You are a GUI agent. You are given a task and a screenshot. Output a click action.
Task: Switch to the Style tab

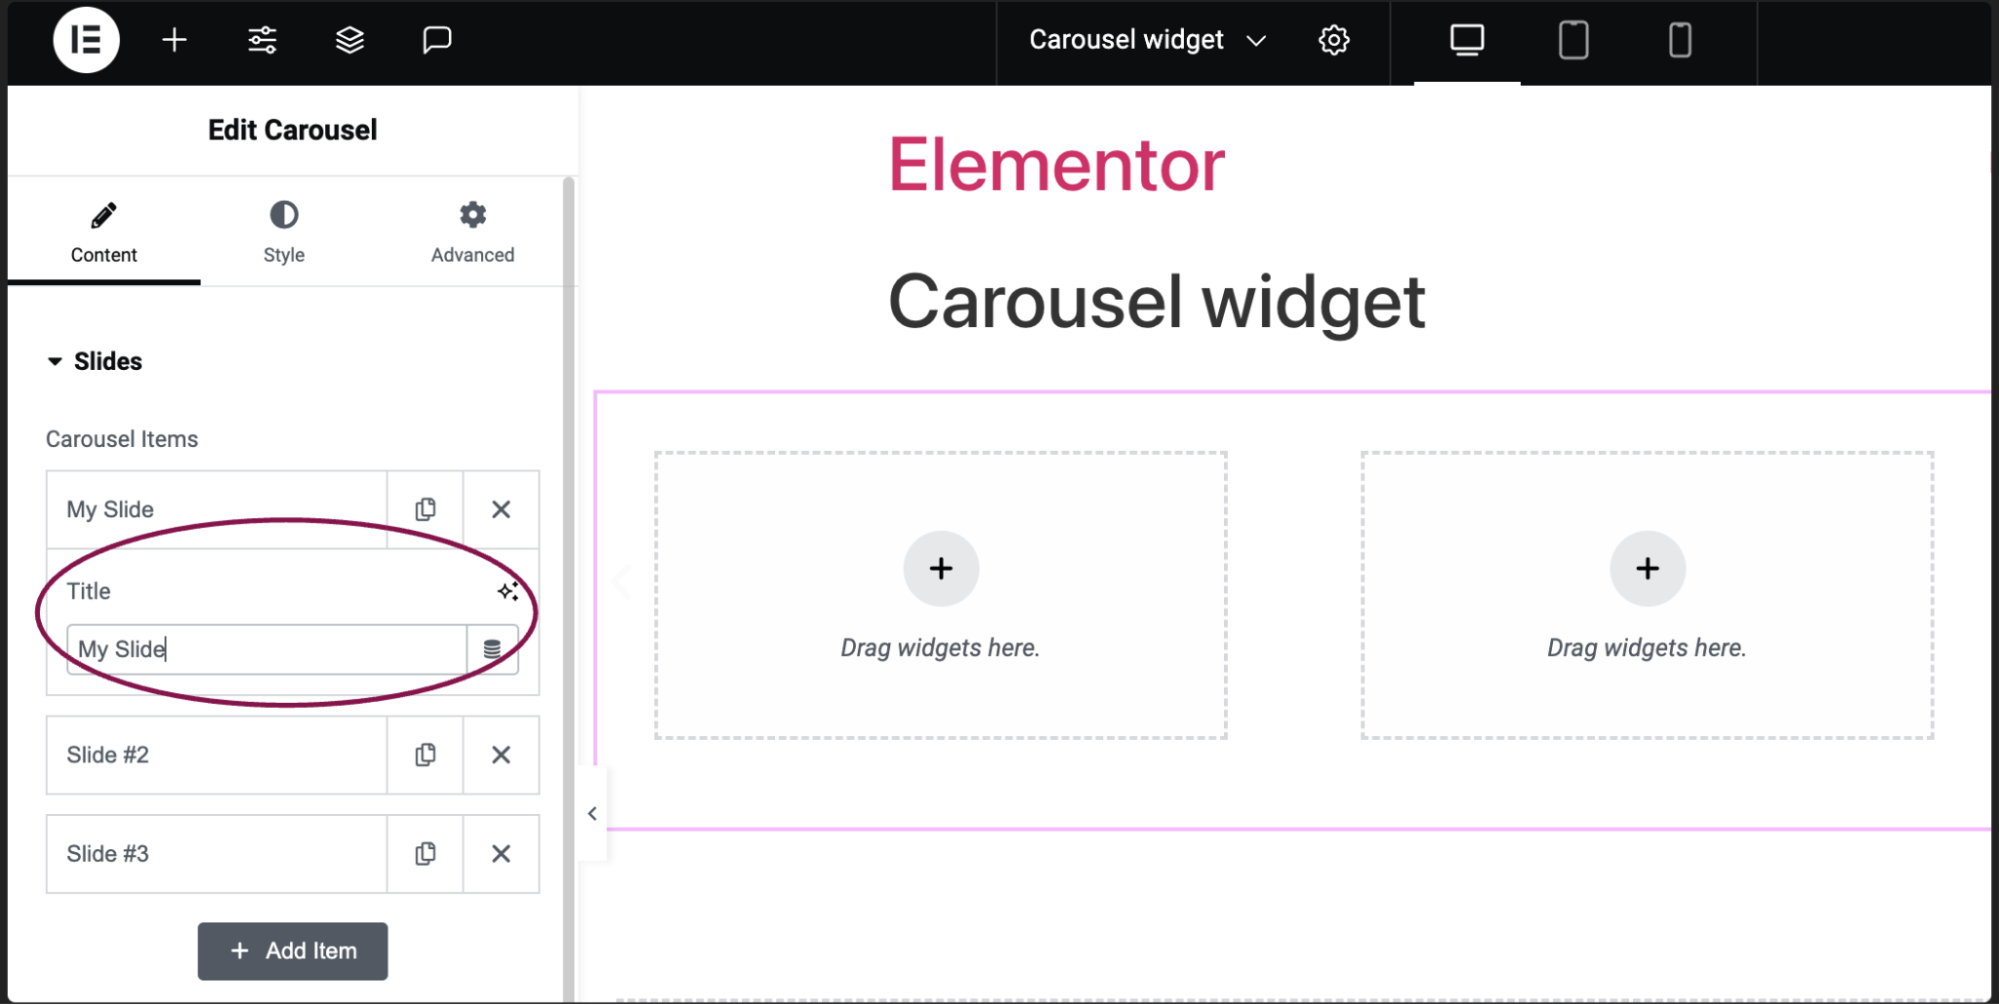(x=284, y=232)
